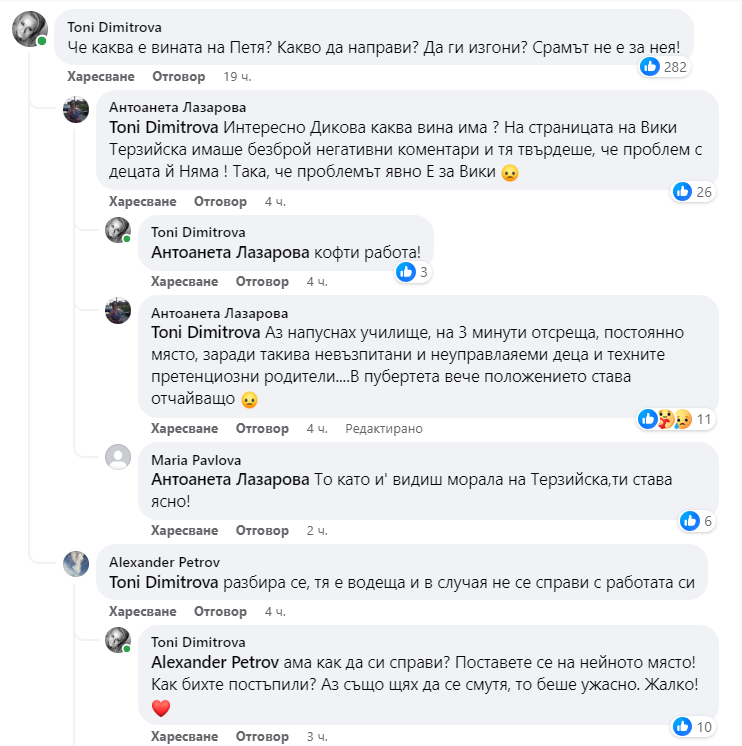
Task: Open Maria Pavlova's default avatar
Action: [x=118, y=458]
